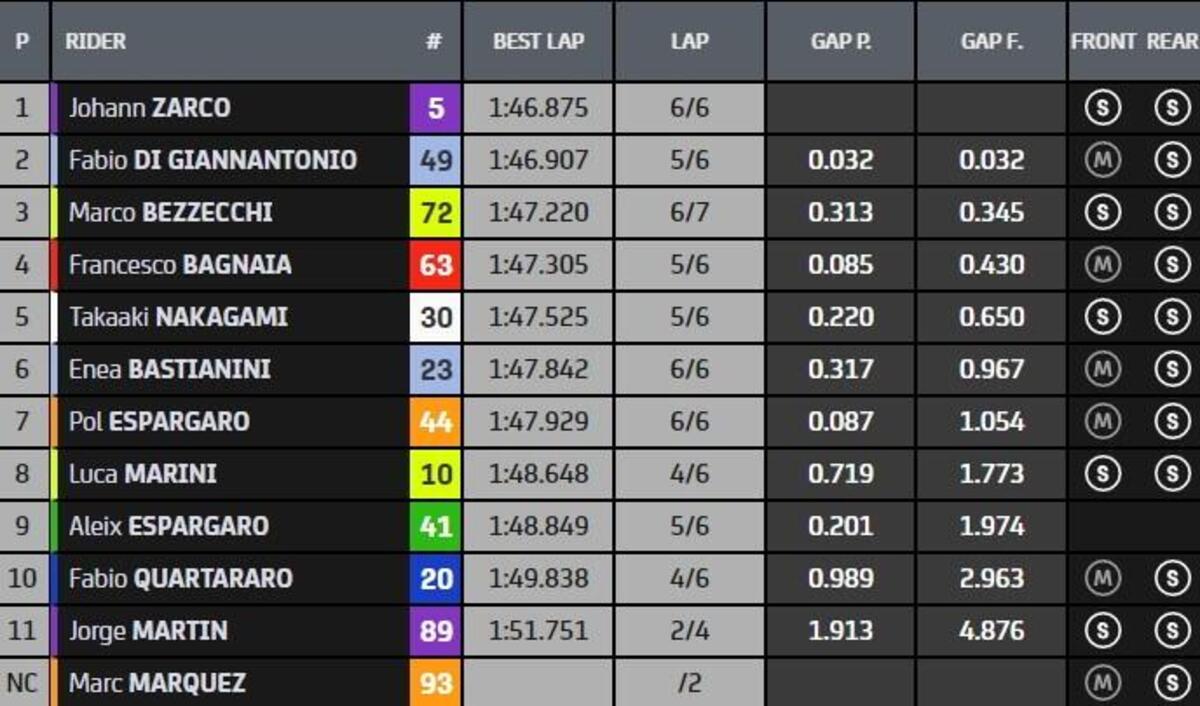Select rider name Johann ZARCO
The height and width of the screenshot is (706, 1200).
click(149, 108)
